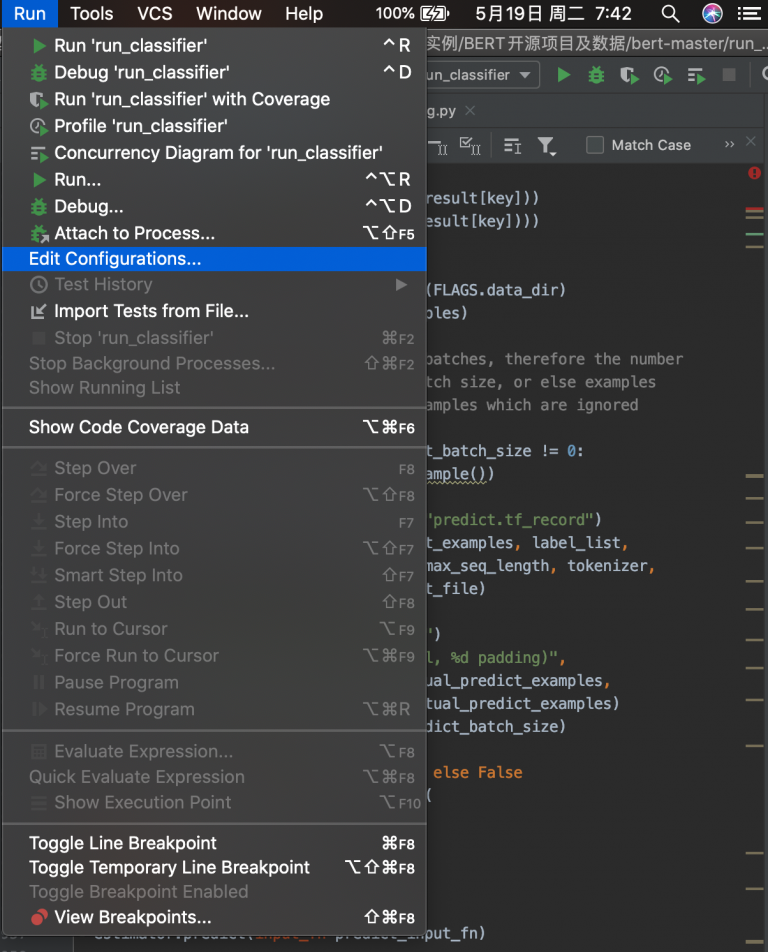
Task: Open the Run menu
Action: [x=30, y=13]
